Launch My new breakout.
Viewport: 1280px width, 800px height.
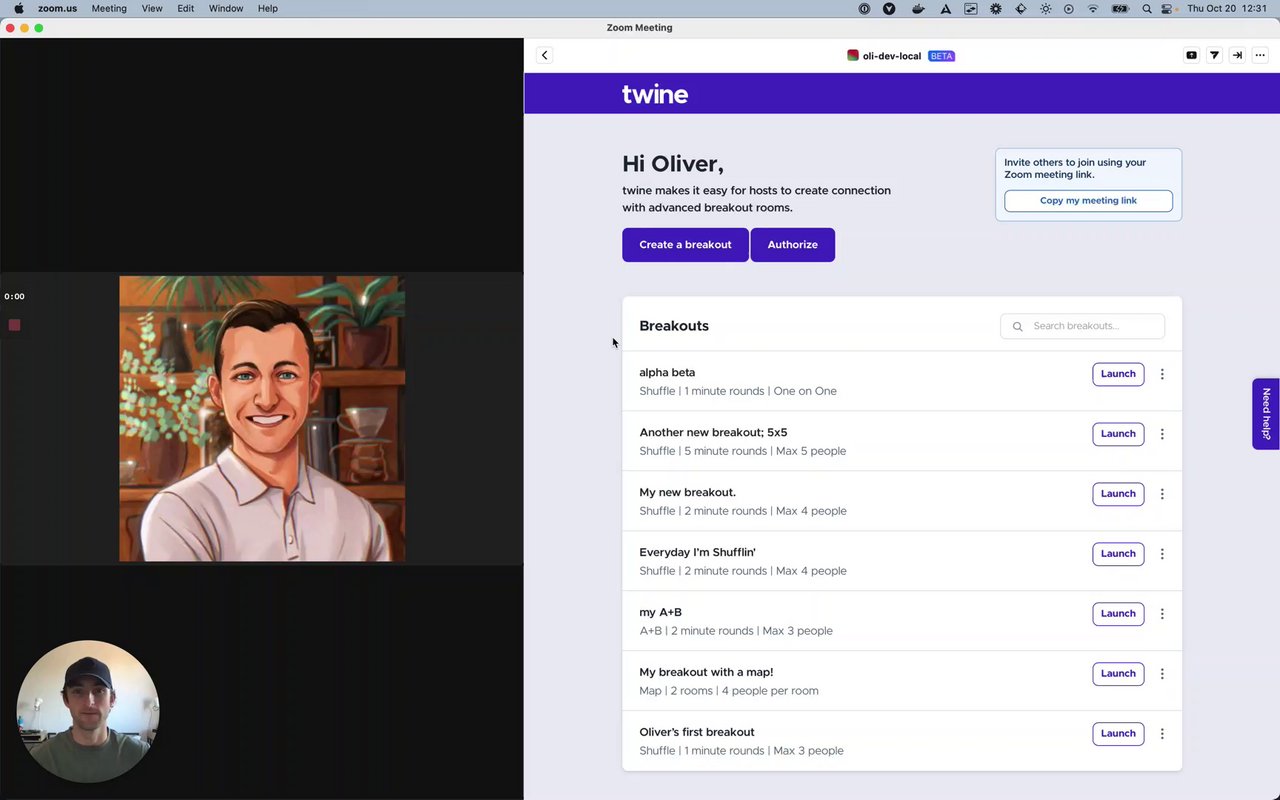click(x=1118, y=494)
